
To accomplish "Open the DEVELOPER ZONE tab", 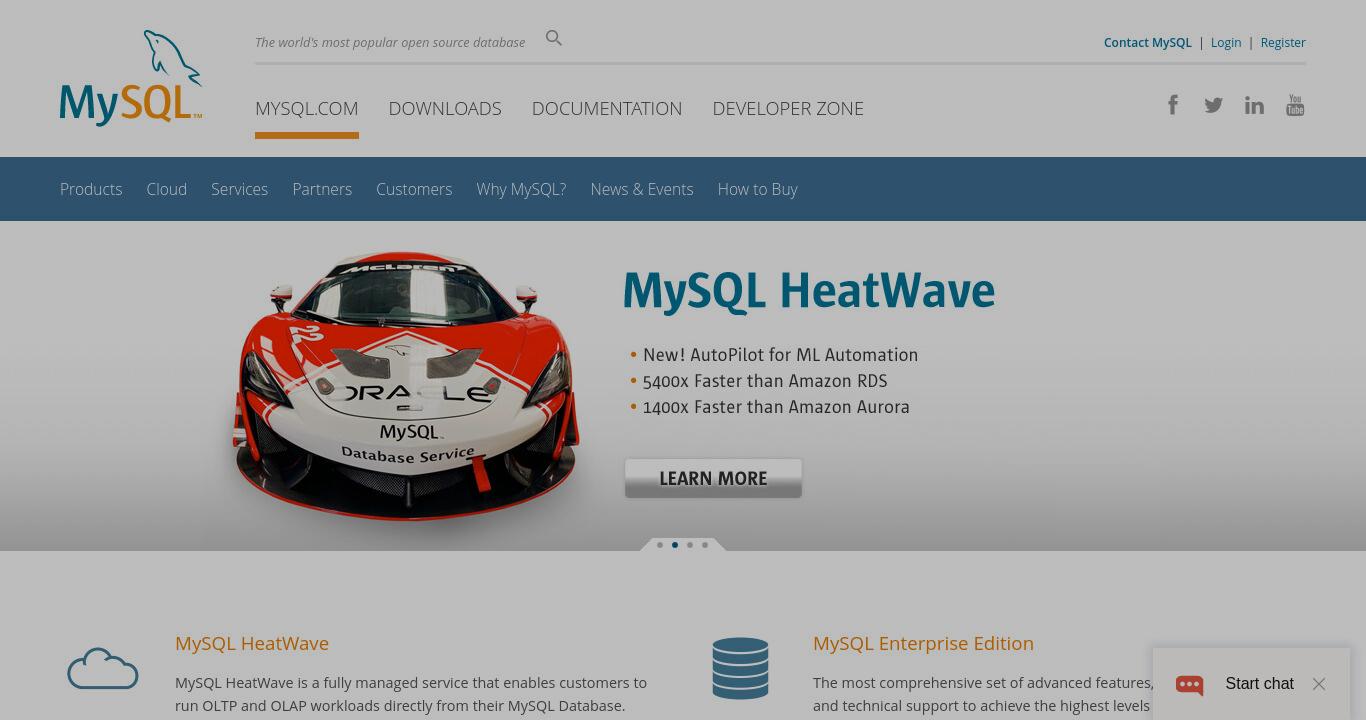I will tap(788, 108).
